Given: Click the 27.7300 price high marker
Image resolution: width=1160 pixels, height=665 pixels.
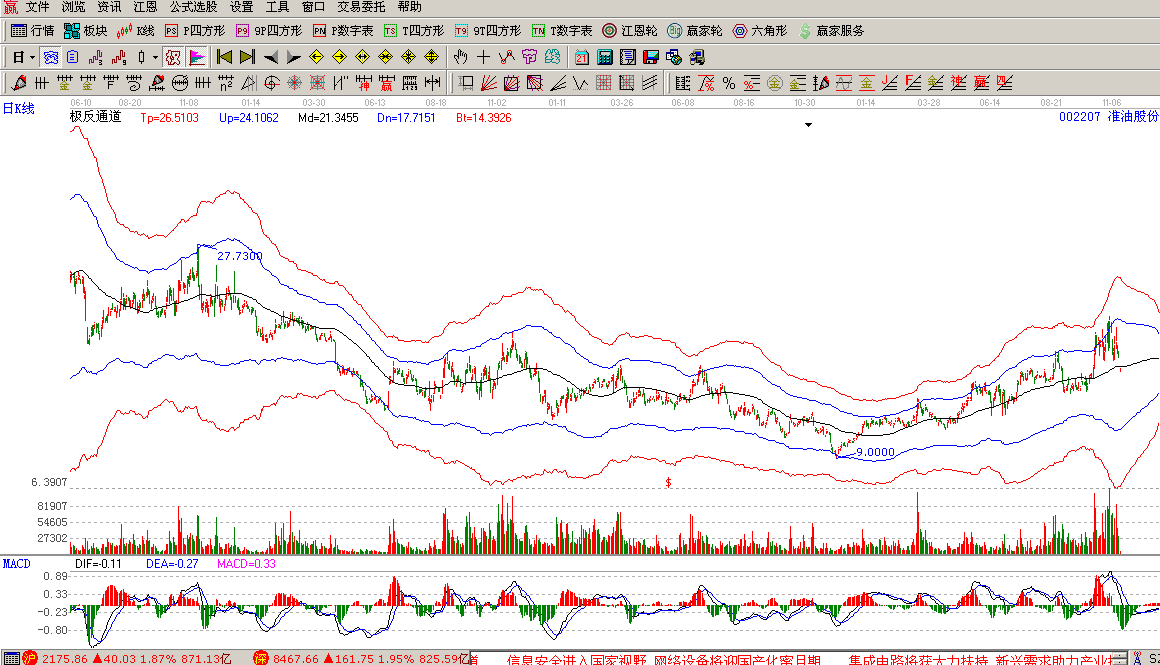Looking at the screenshot, I should (x=240, y=256).
